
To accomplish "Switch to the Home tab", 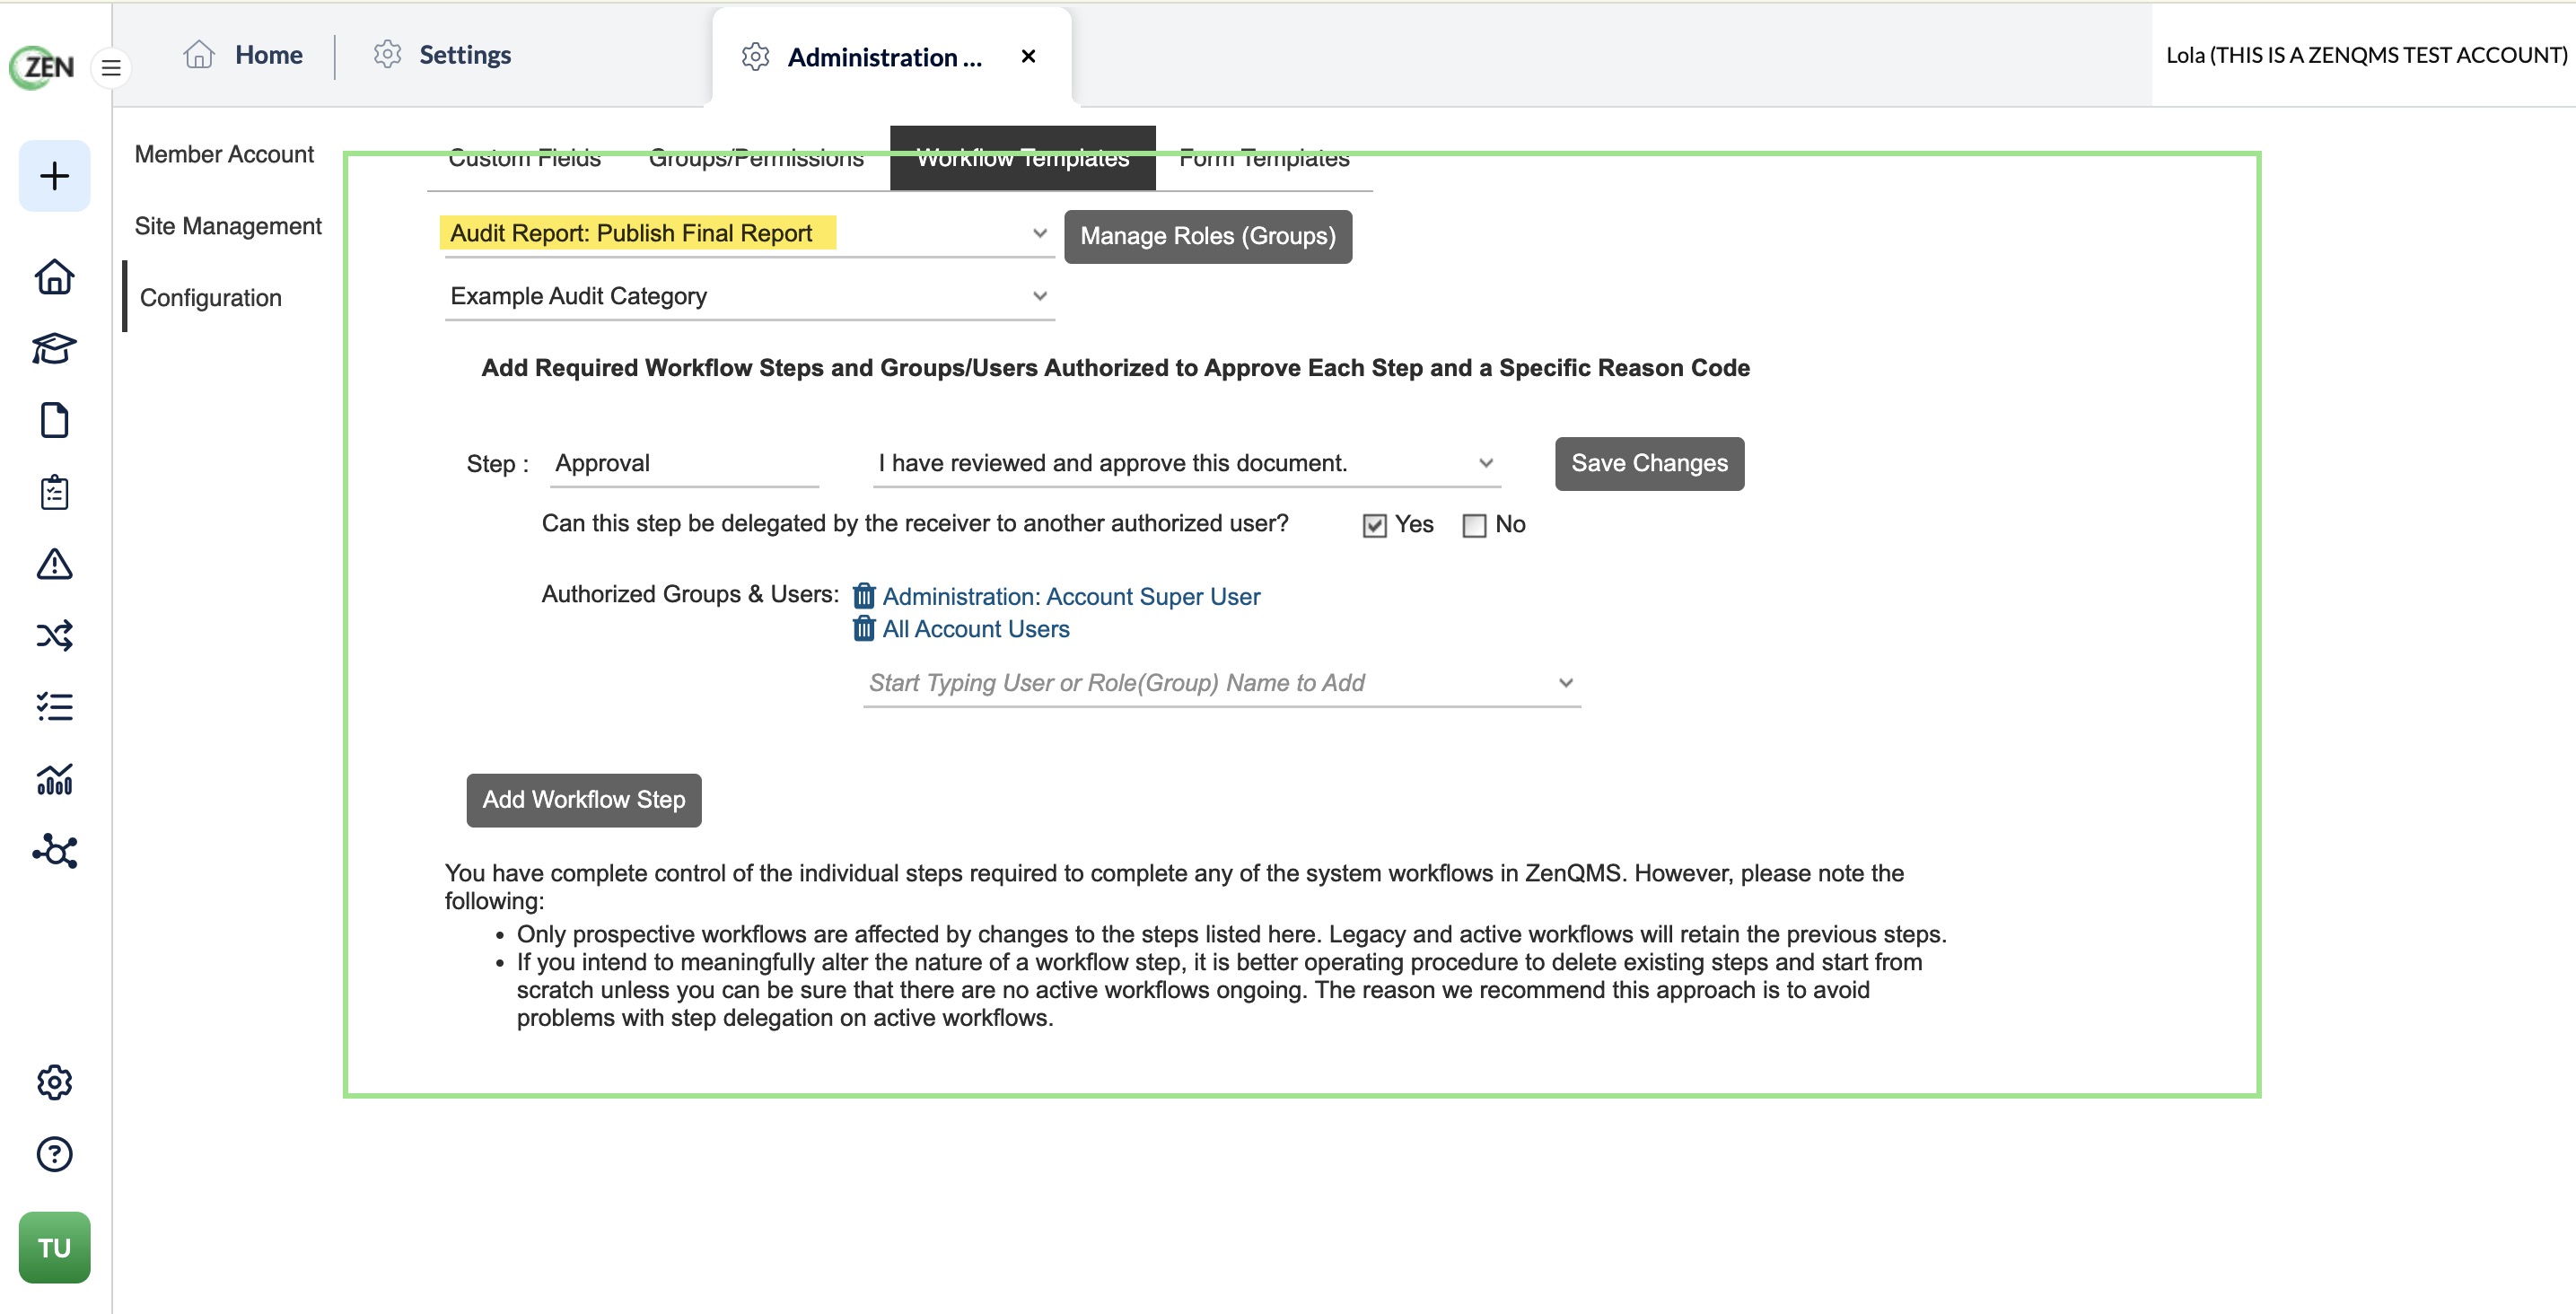I will click(x=243, y=55).
